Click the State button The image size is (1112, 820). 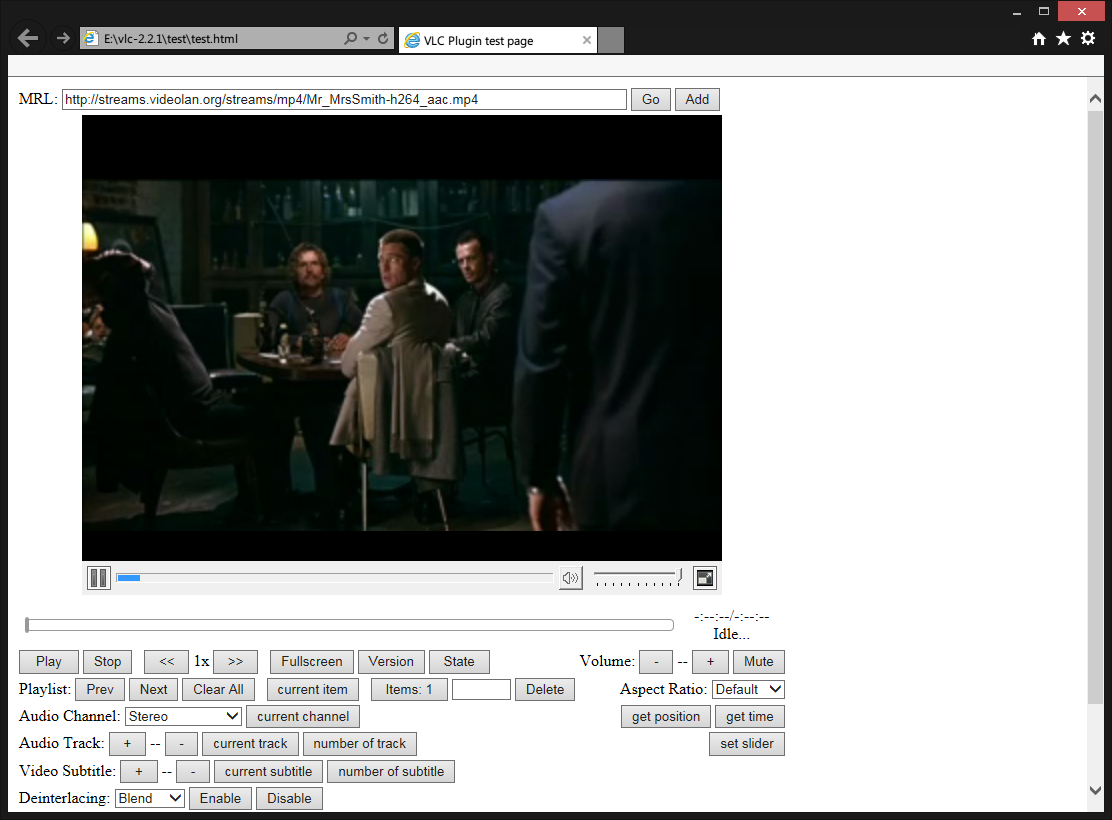coord(459,662)
